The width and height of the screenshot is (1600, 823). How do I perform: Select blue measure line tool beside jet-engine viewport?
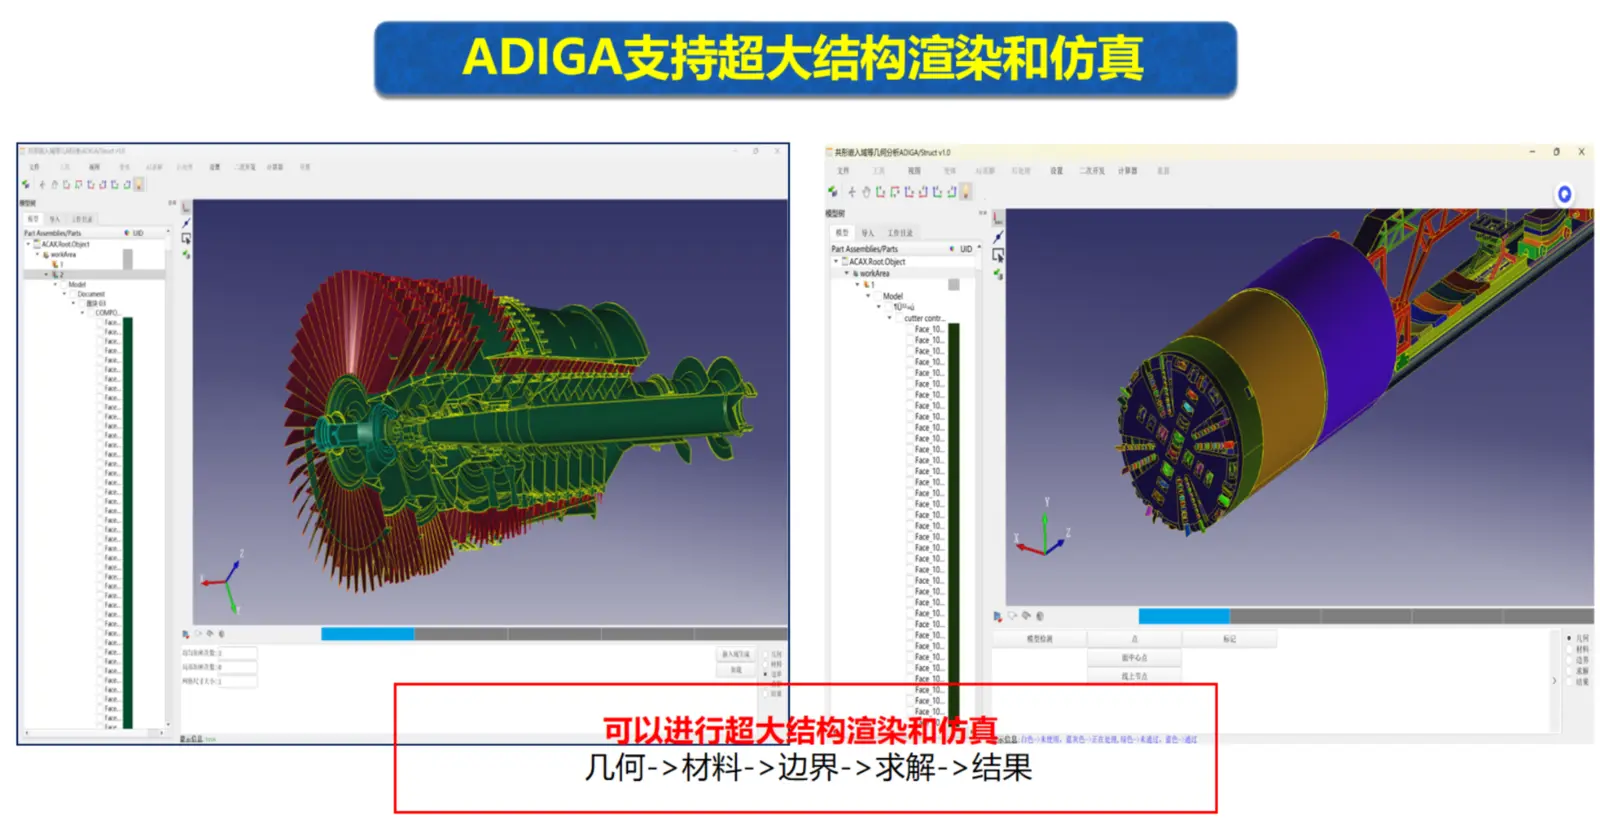186,223
